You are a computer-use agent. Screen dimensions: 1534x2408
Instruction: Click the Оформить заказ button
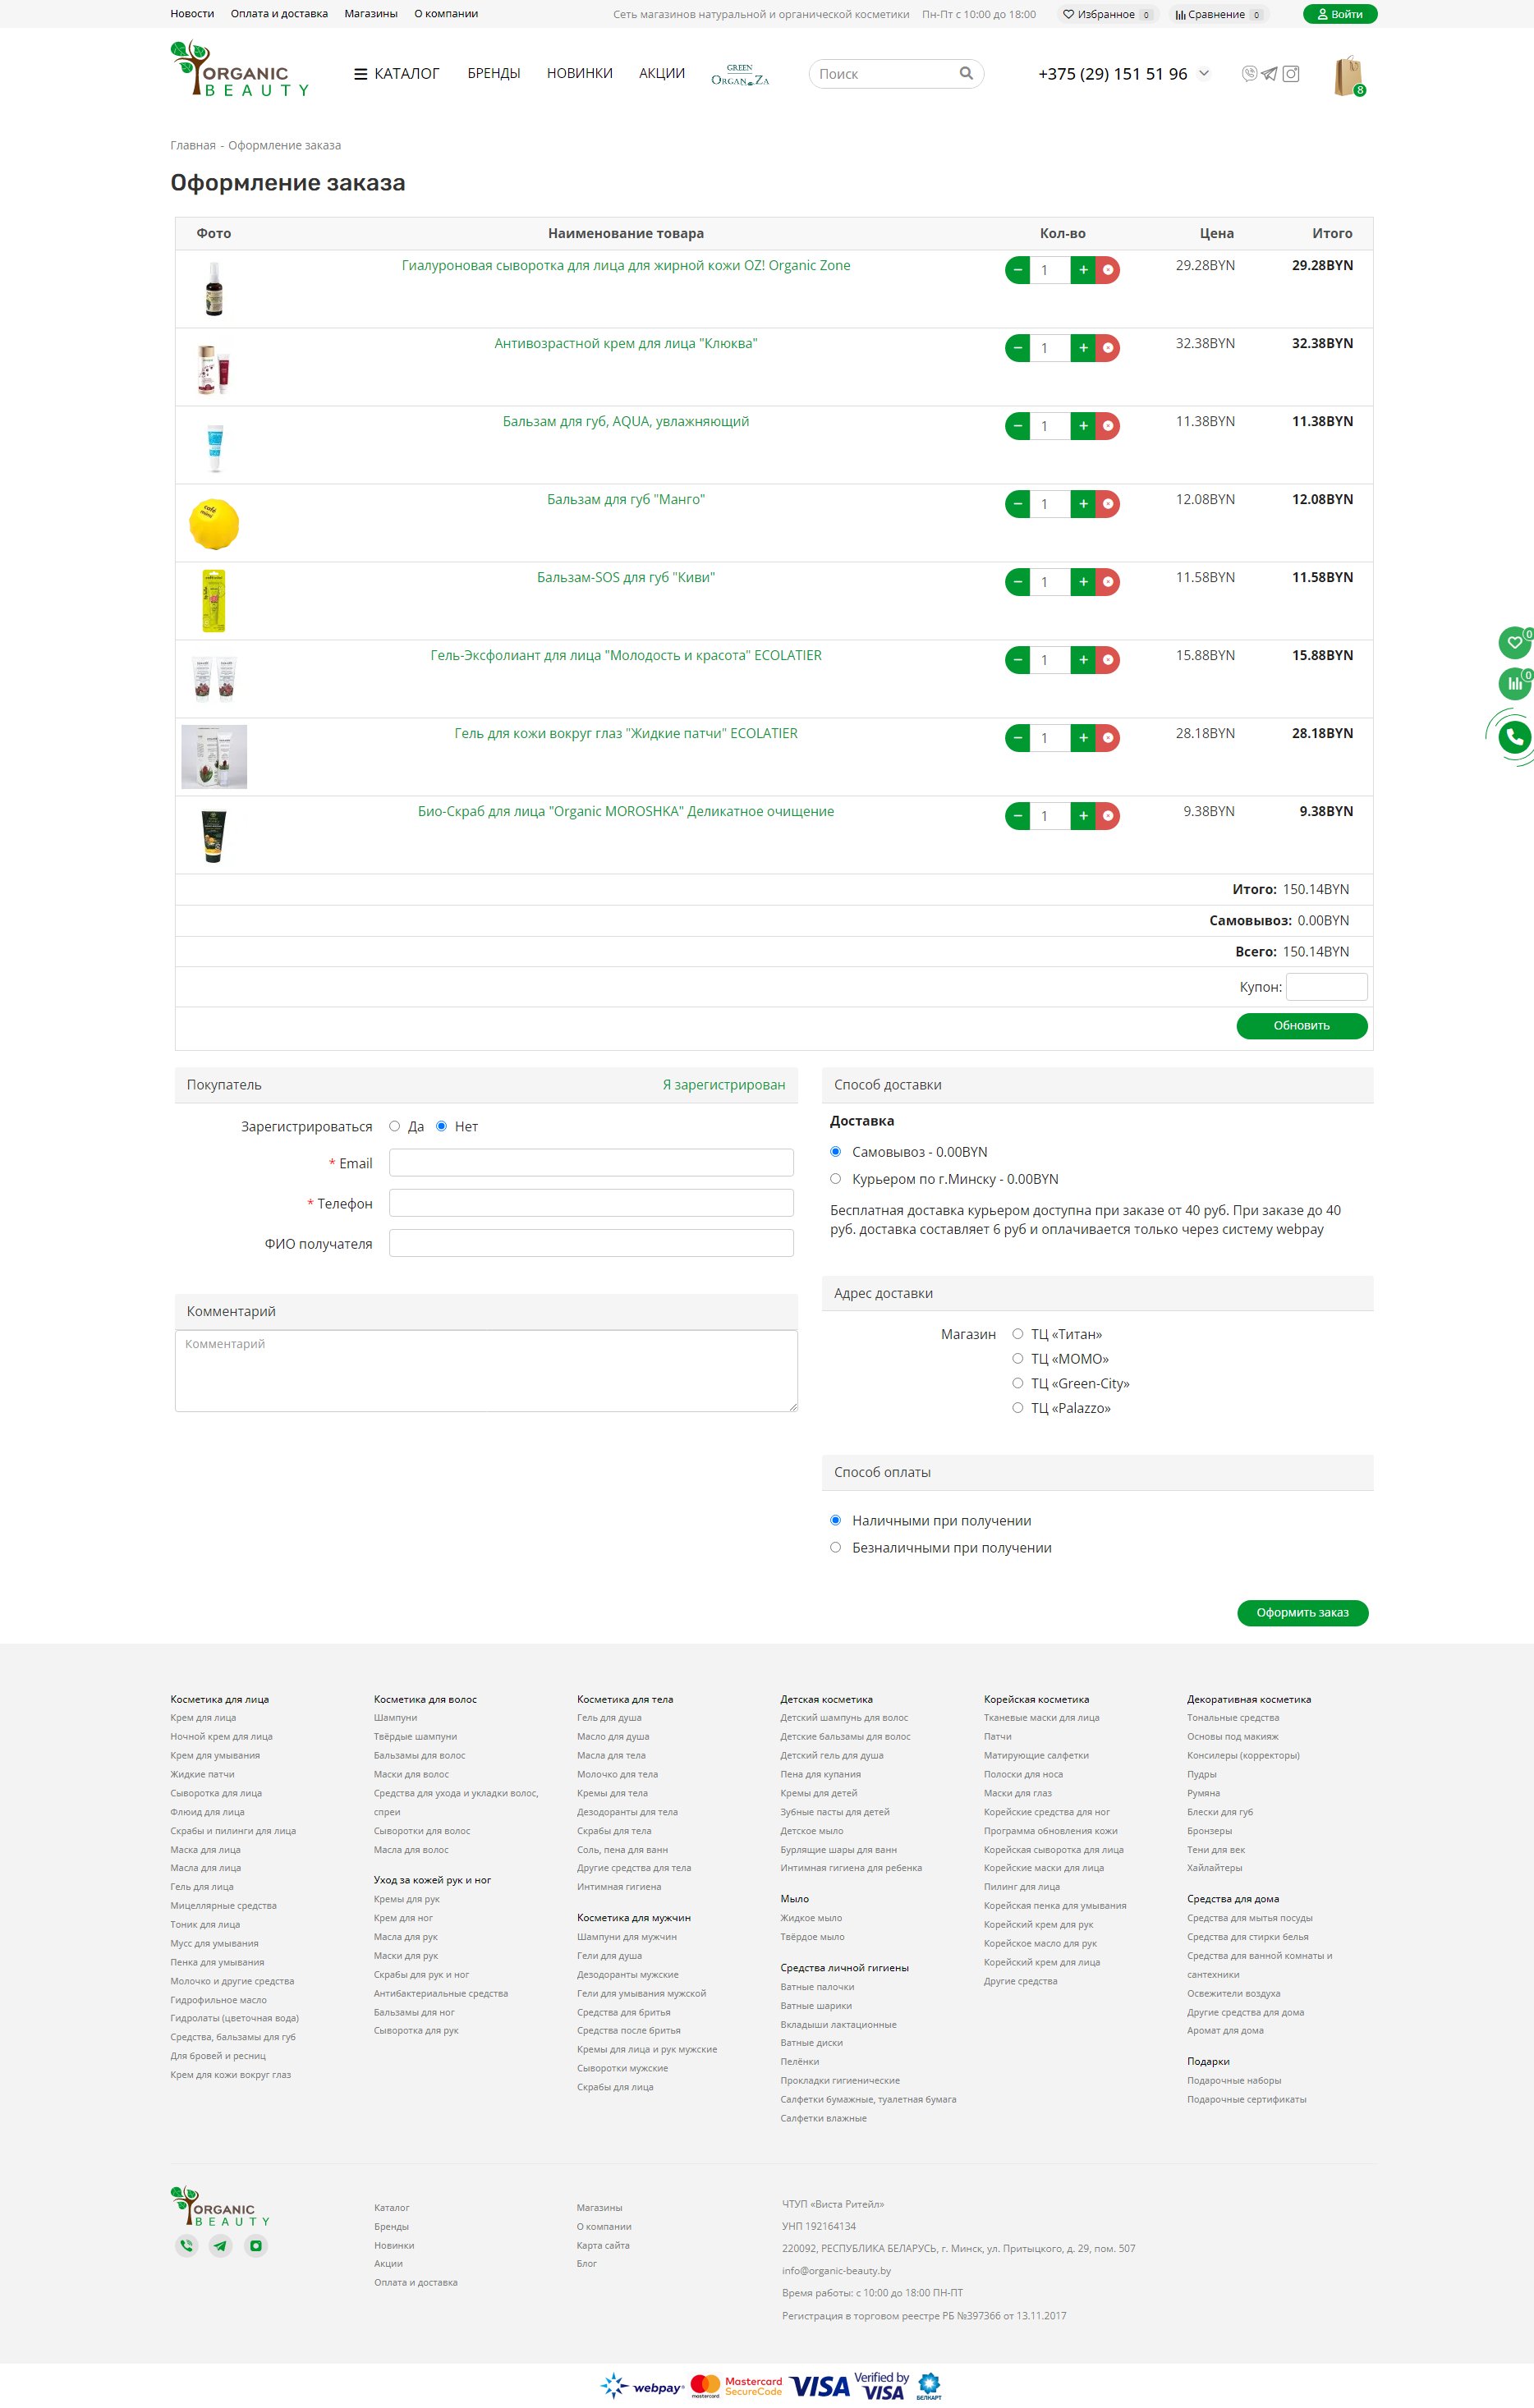click(x=1302, y=1612)
